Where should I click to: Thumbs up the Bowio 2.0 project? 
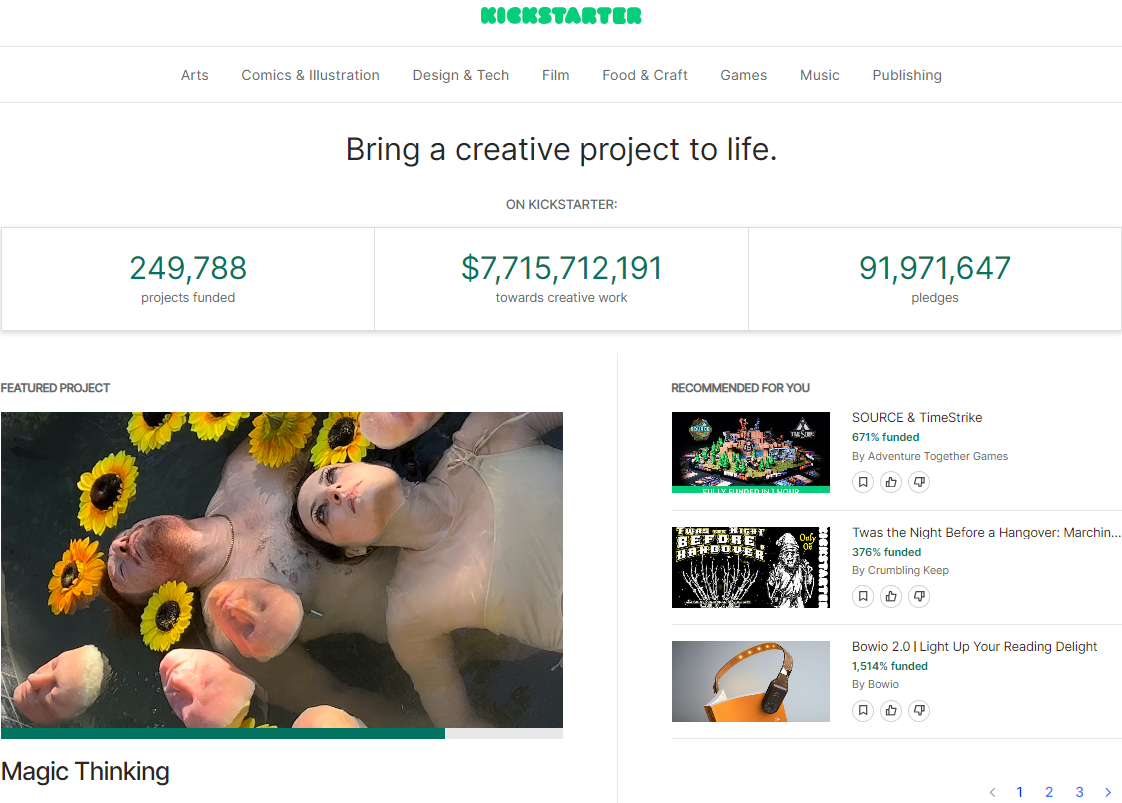click(891, 711)
